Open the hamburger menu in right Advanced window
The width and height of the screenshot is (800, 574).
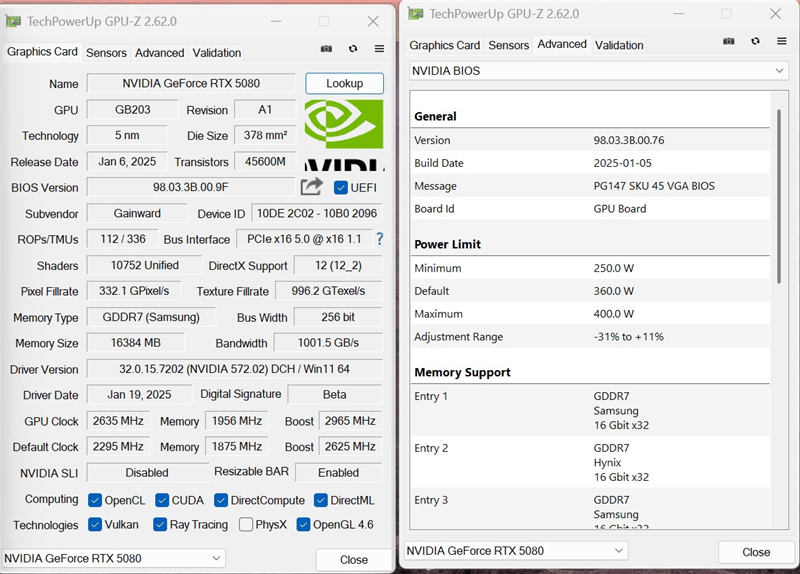coord(782,41)
